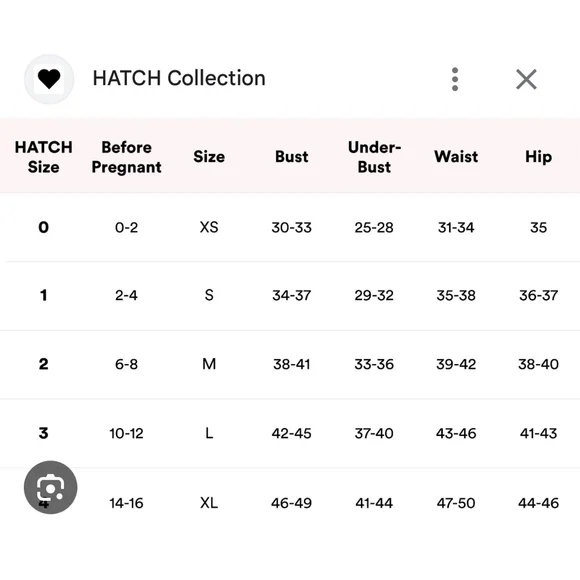Viewport: 580px width, 580px height.
Task: Select the Hip column header
Action: tap(539, 157)
